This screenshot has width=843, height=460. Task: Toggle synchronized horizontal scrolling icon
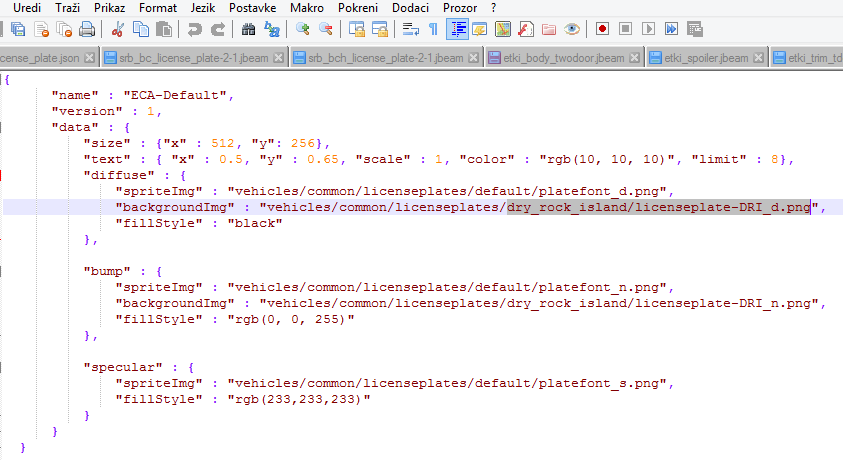click(380, 29)
